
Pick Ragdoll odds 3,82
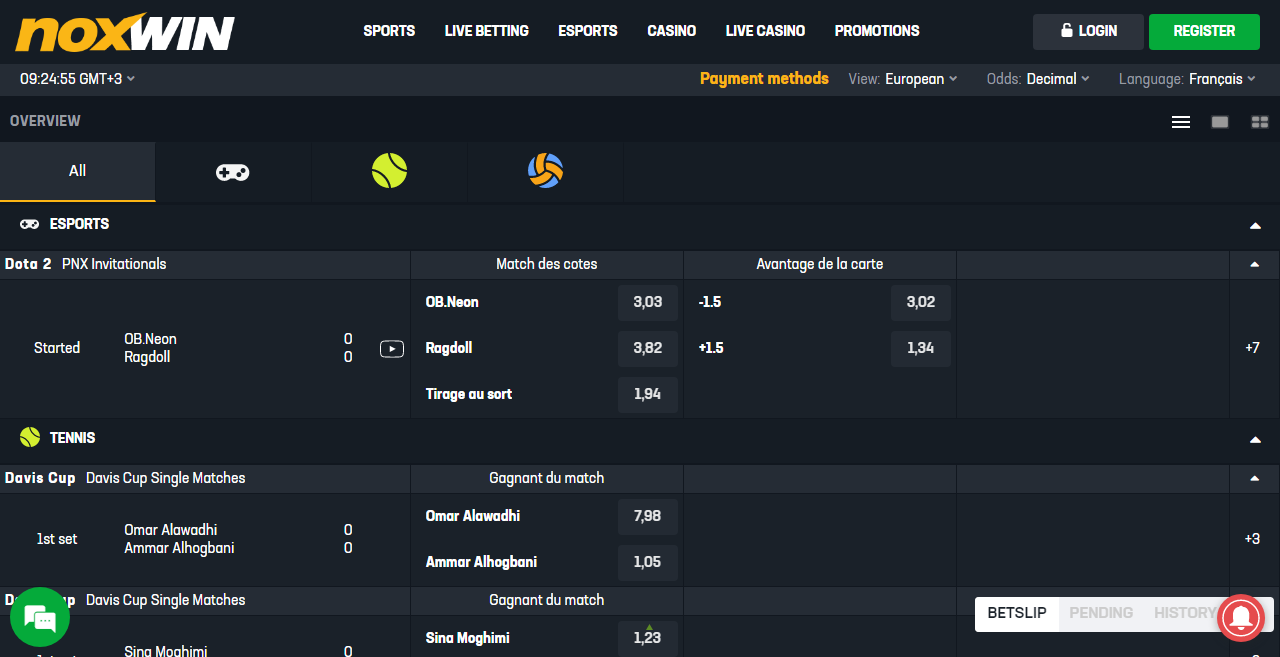click(647, 348)
